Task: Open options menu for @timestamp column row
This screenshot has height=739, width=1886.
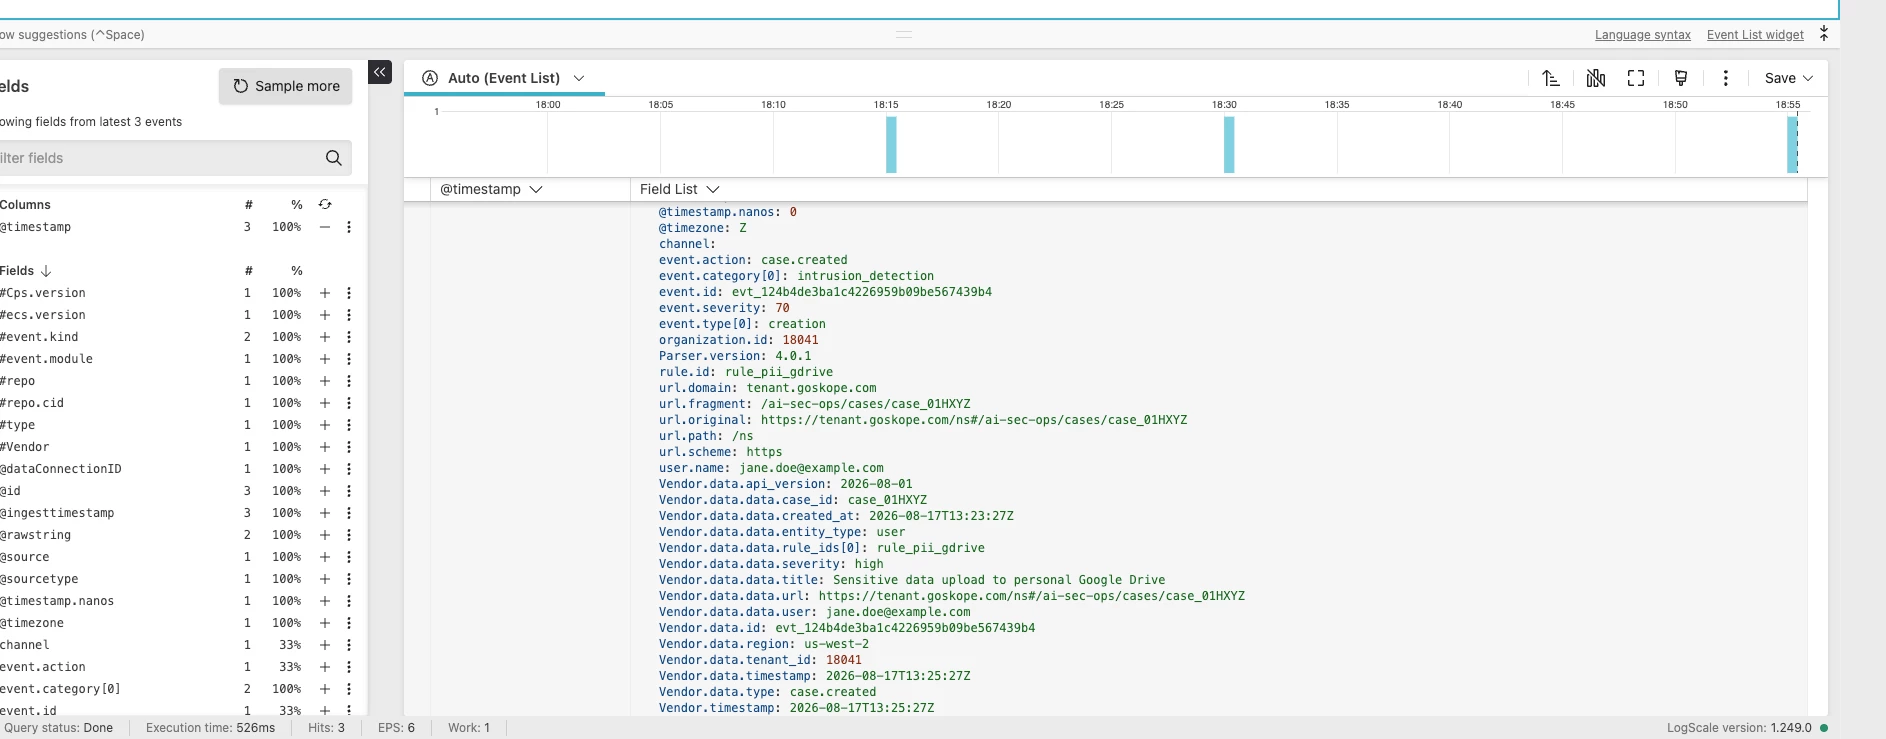Action: (349, 227)
